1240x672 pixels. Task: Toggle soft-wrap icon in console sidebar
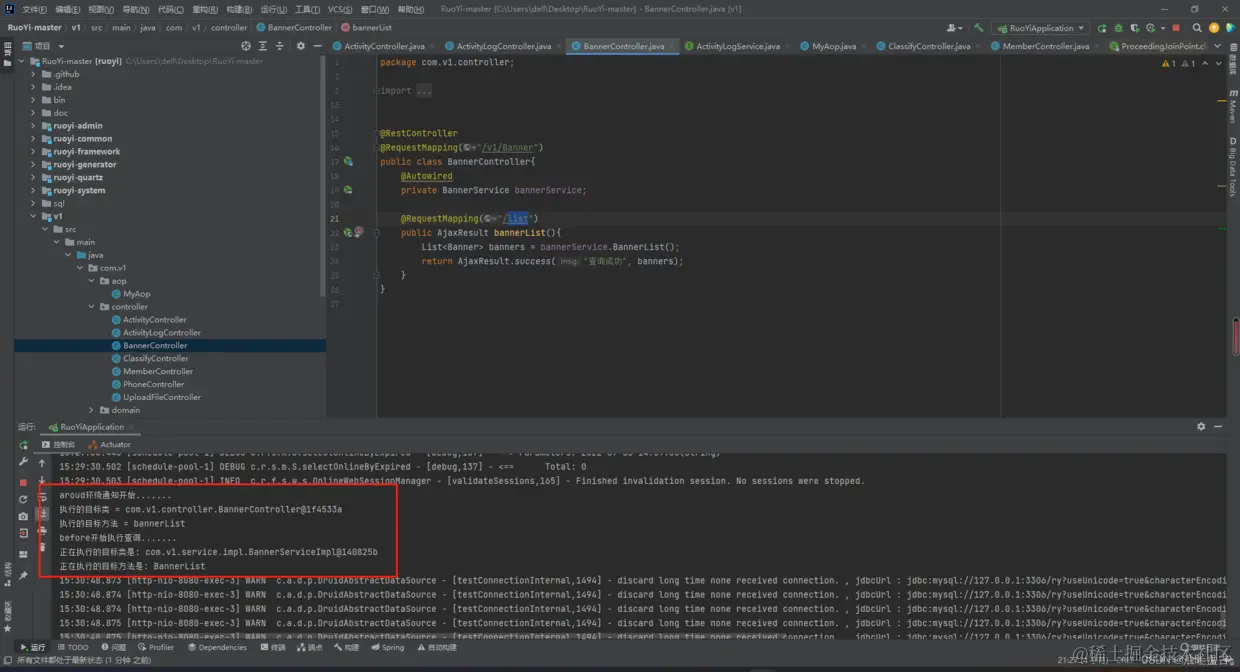pos(42,497)
